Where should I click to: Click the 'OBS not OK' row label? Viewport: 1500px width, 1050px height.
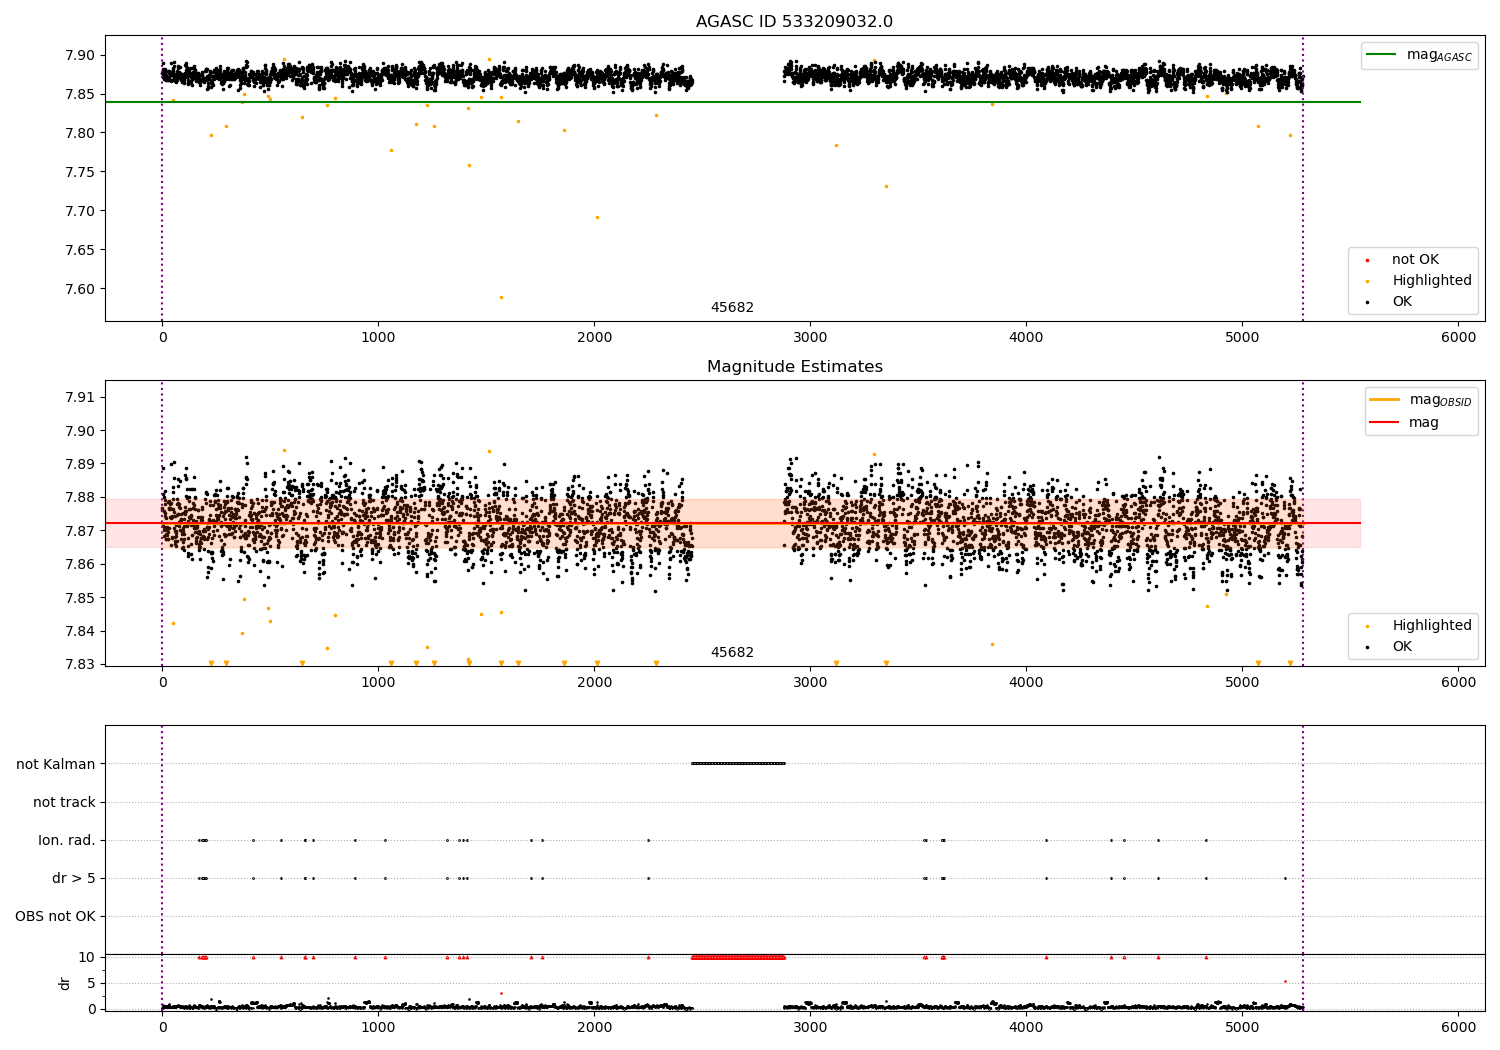click(55, 916)
